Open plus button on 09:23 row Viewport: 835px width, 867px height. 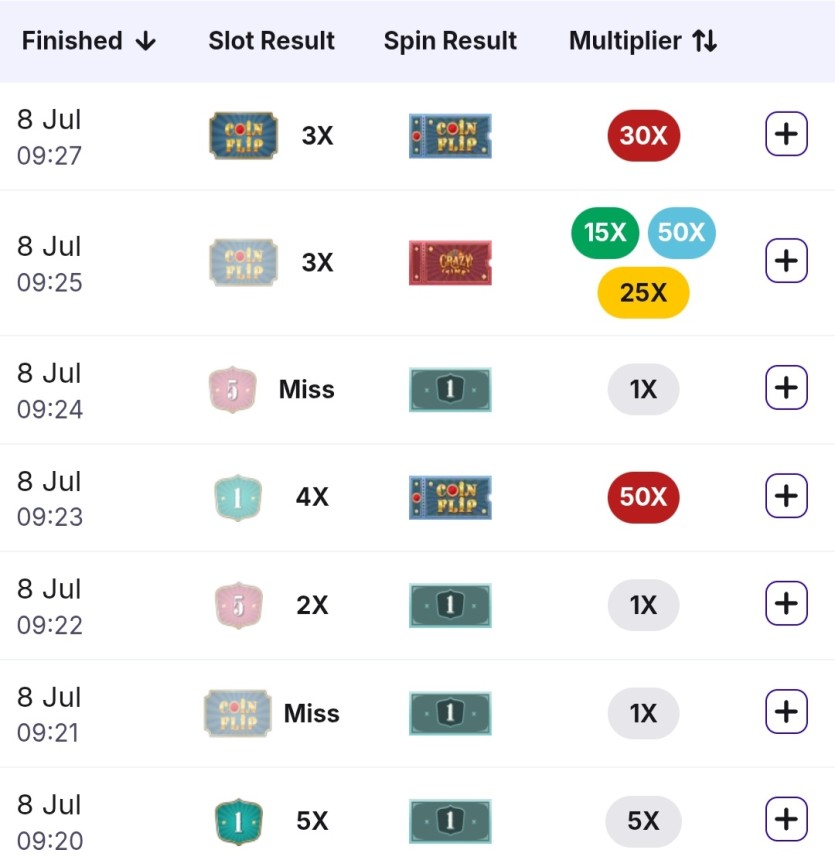[x=786, y=496]
